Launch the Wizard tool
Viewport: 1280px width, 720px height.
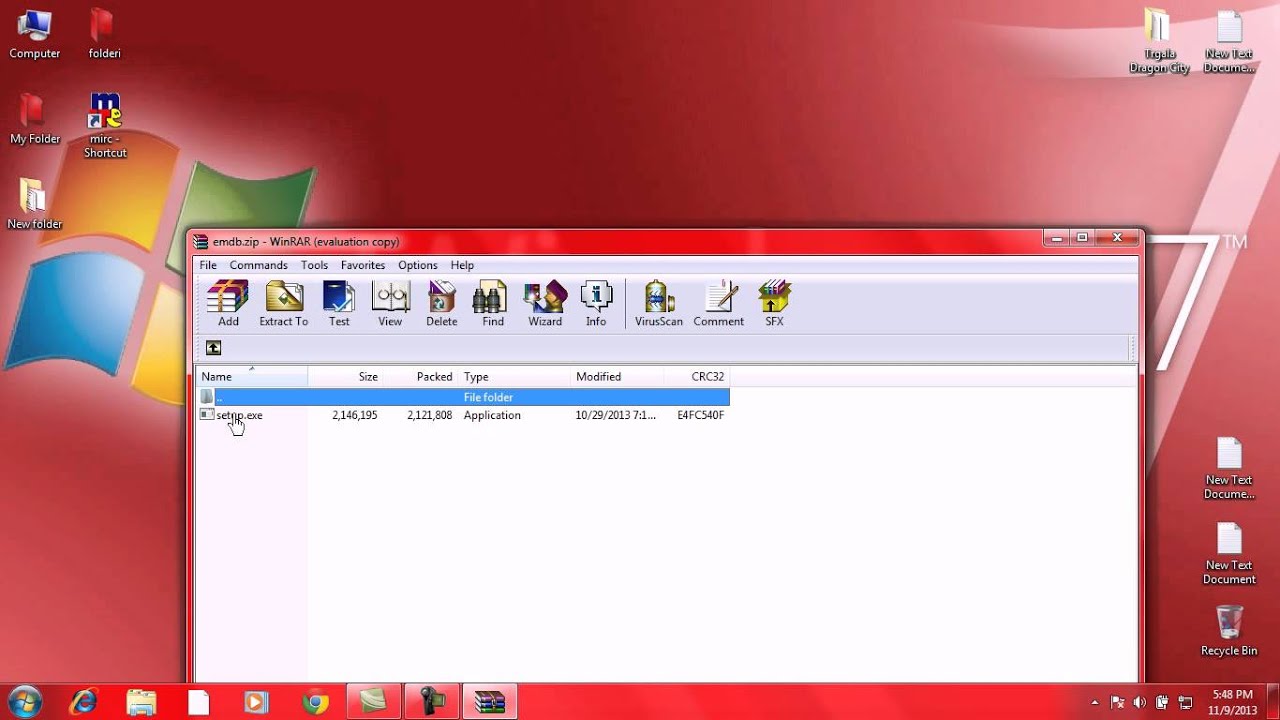pos(545,304)
